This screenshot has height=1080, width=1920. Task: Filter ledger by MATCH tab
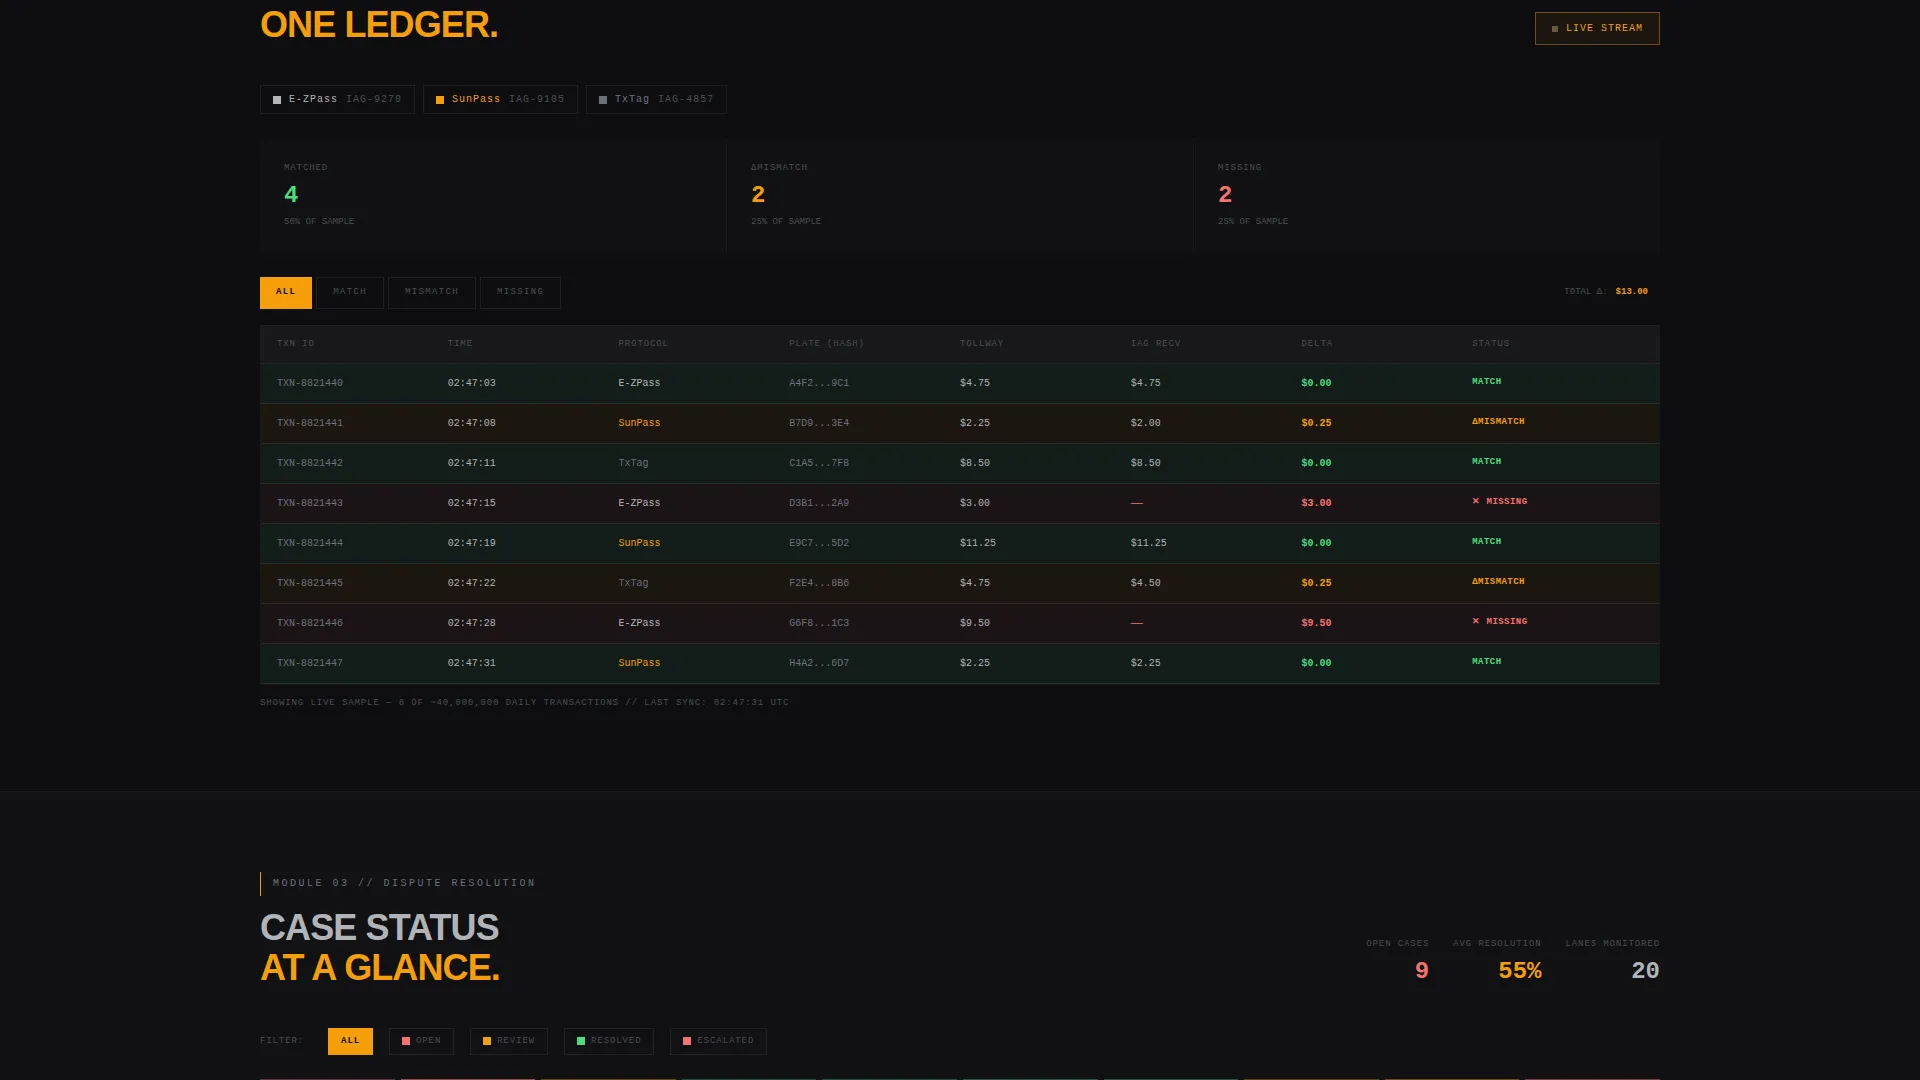tap(350, 292)
